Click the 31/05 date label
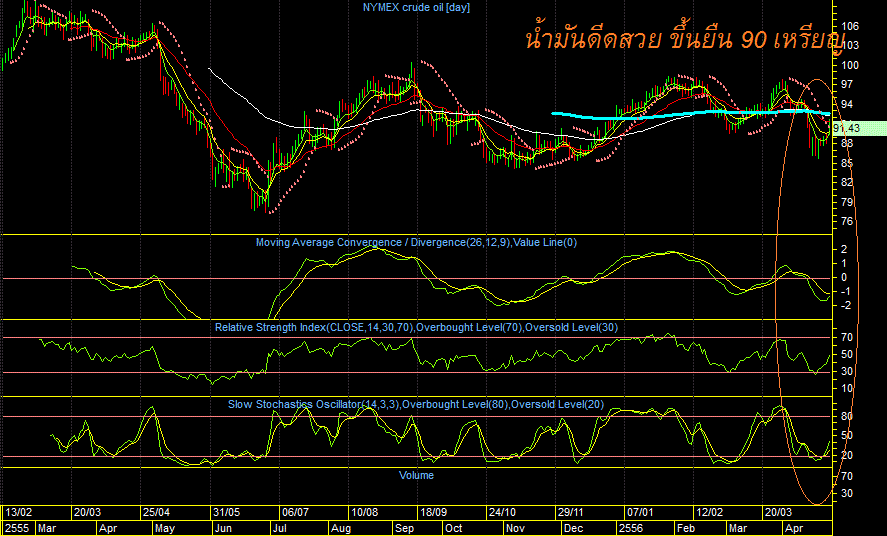This screenshot has width=887, height=536. 226,512
